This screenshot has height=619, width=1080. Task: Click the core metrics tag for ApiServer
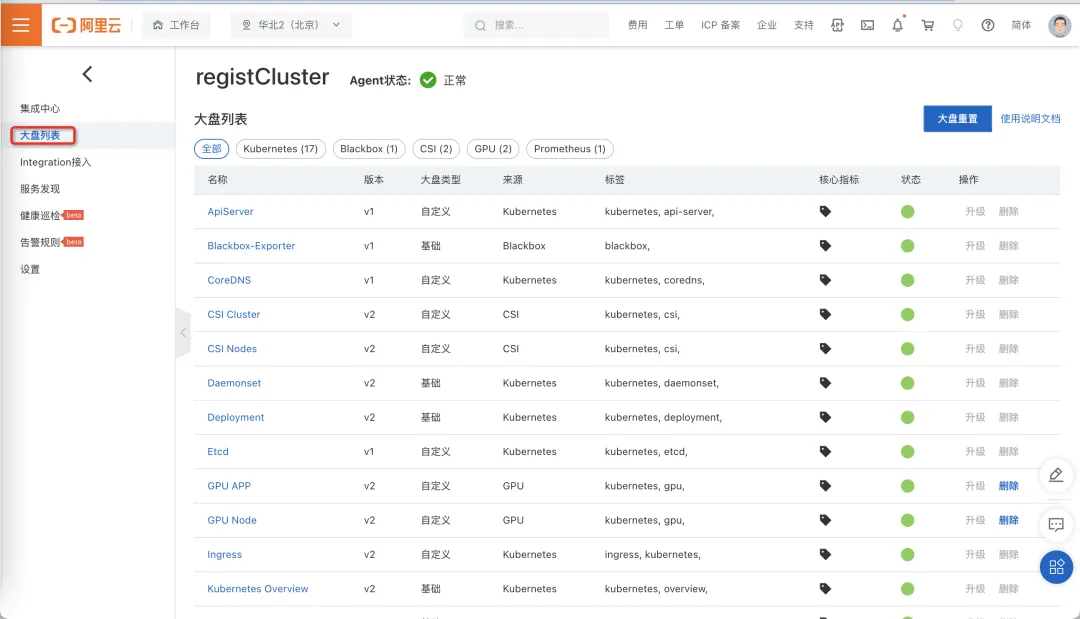(x=825, y=211)
